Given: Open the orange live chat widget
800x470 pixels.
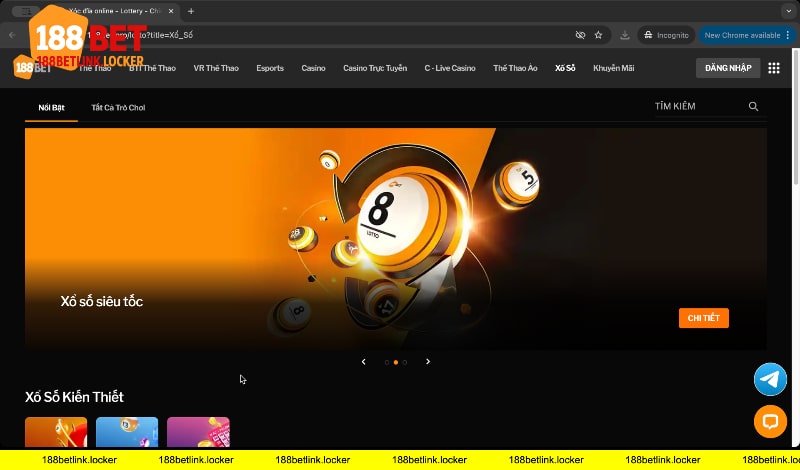Looking at the screenshot, I should (770, 422).
